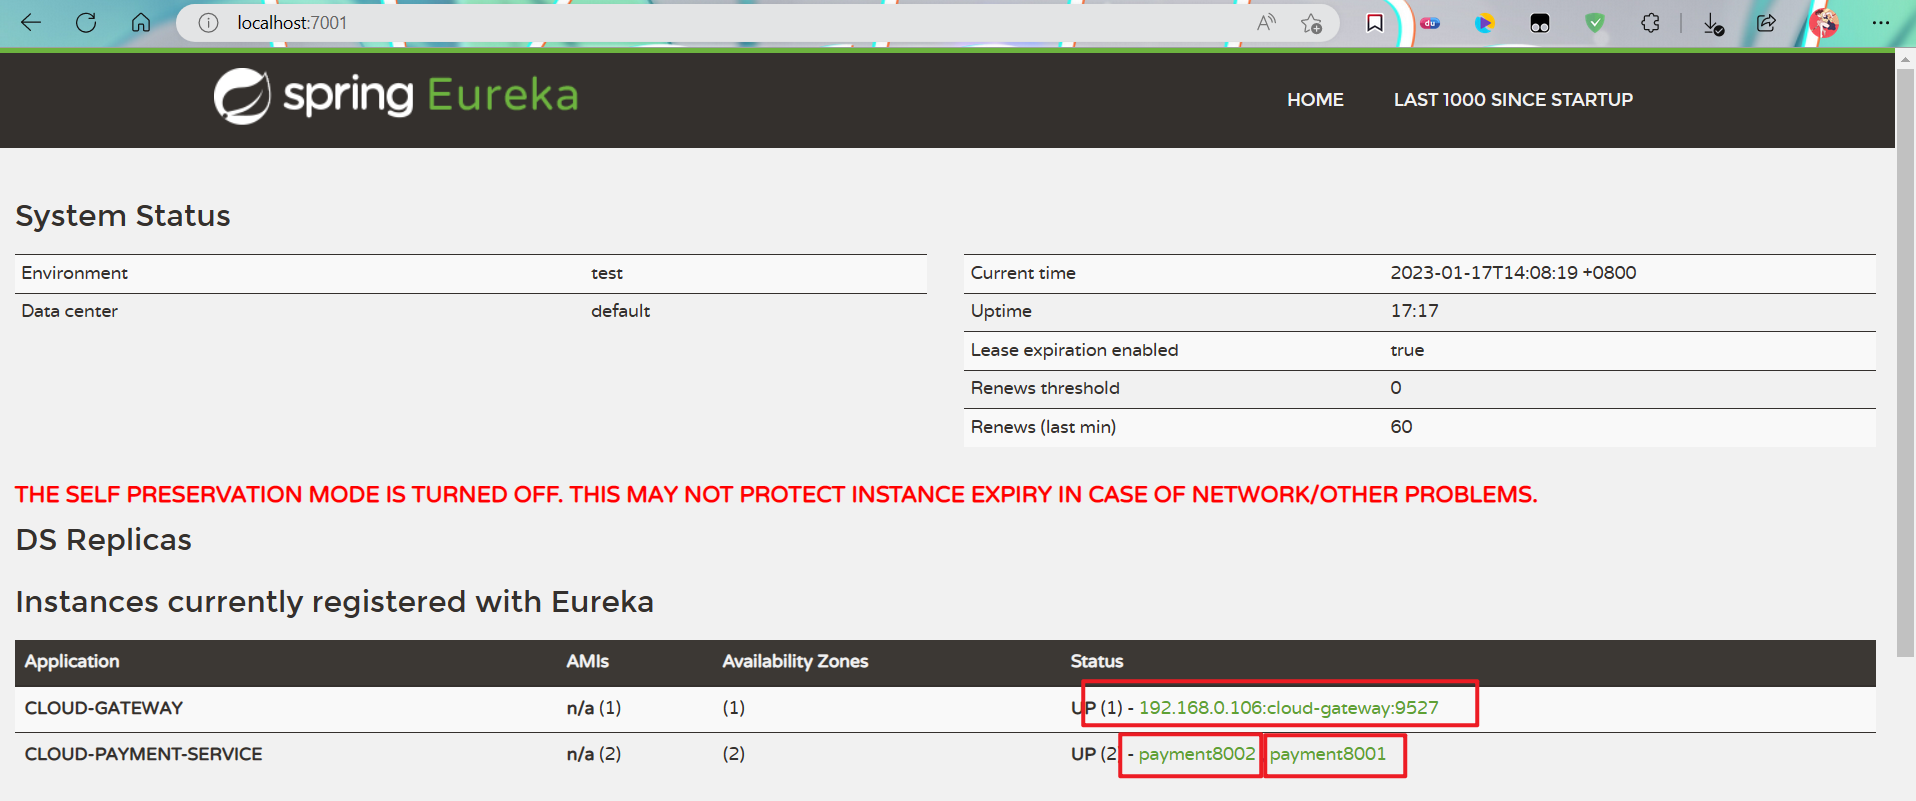Click the 'Status' column header
This screenshot has width=1916, height=801.
(1096, 661)
